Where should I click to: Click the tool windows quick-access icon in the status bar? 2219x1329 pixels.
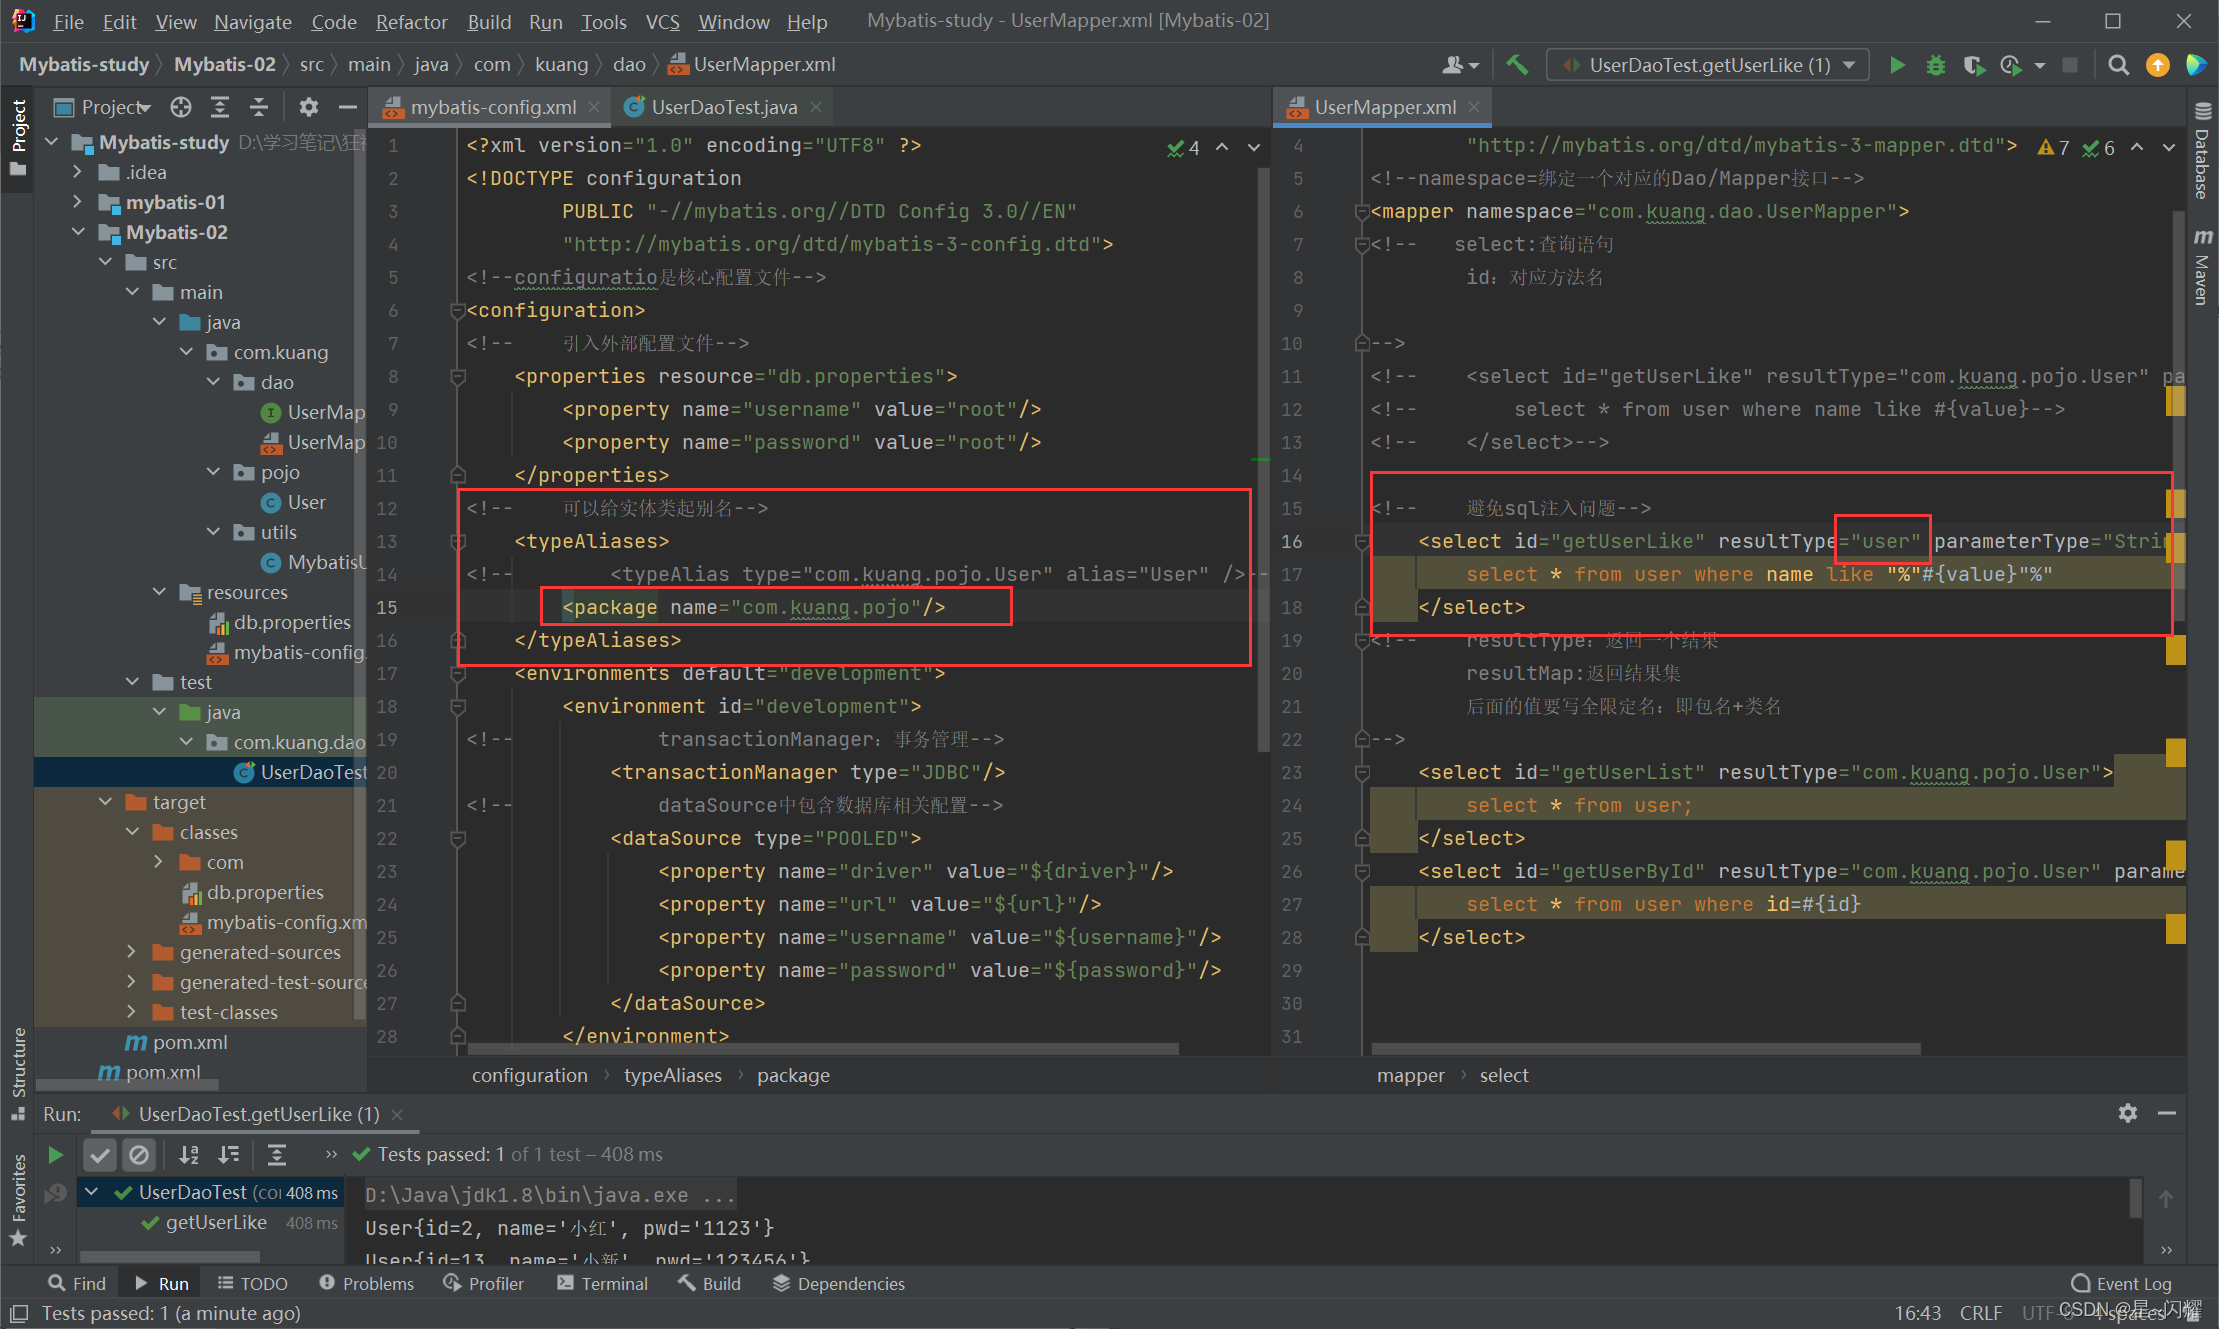(x=18, y=1313)
